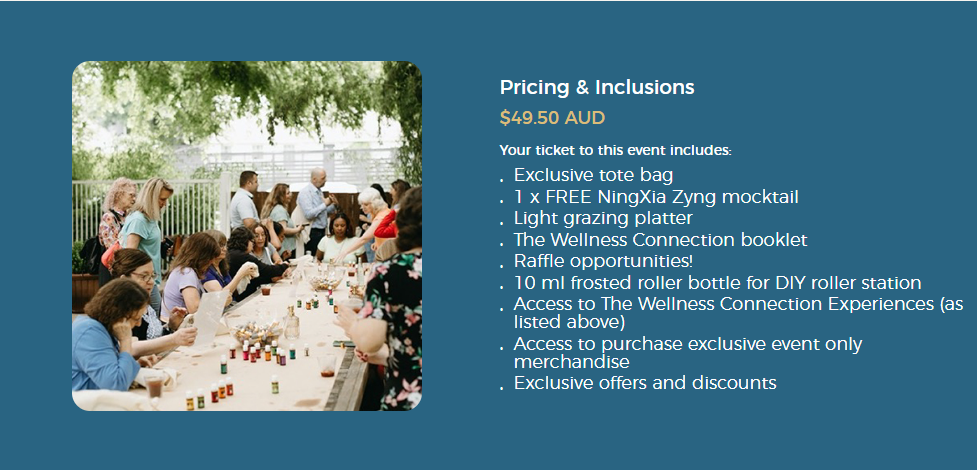Select the "Exclusive offers and discounts" item

pyautogui.click(x=645, y=383)
